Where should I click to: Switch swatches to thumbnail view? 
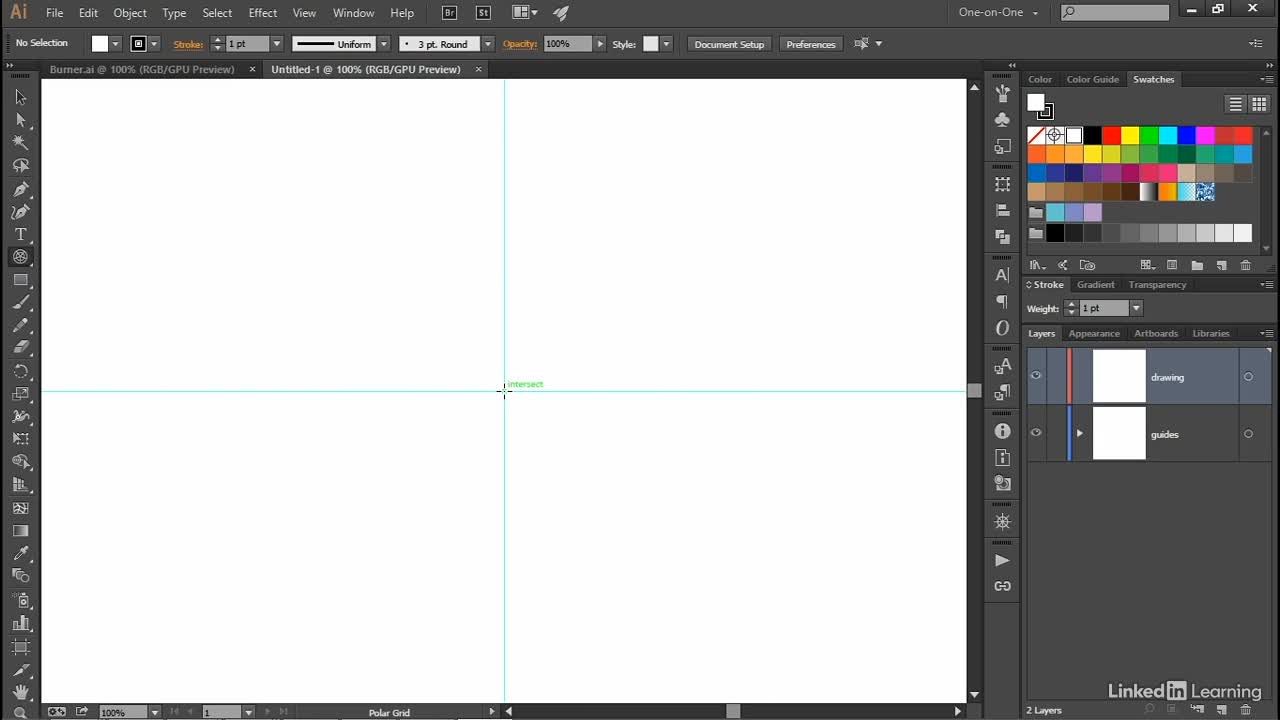tap(1259, 104)
